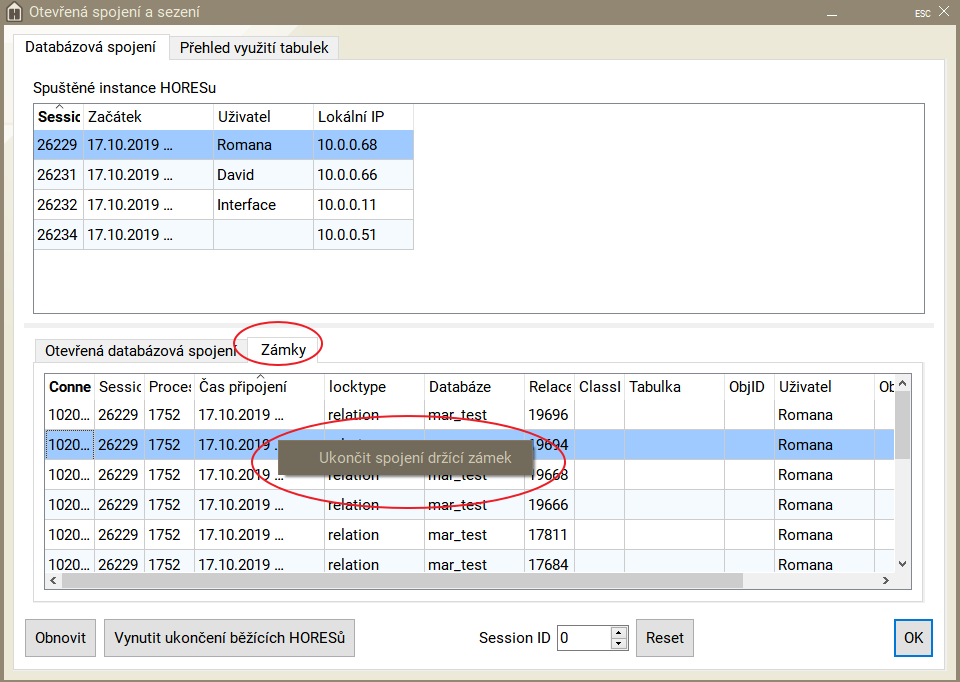Confirm the dialog with OK

913,638
